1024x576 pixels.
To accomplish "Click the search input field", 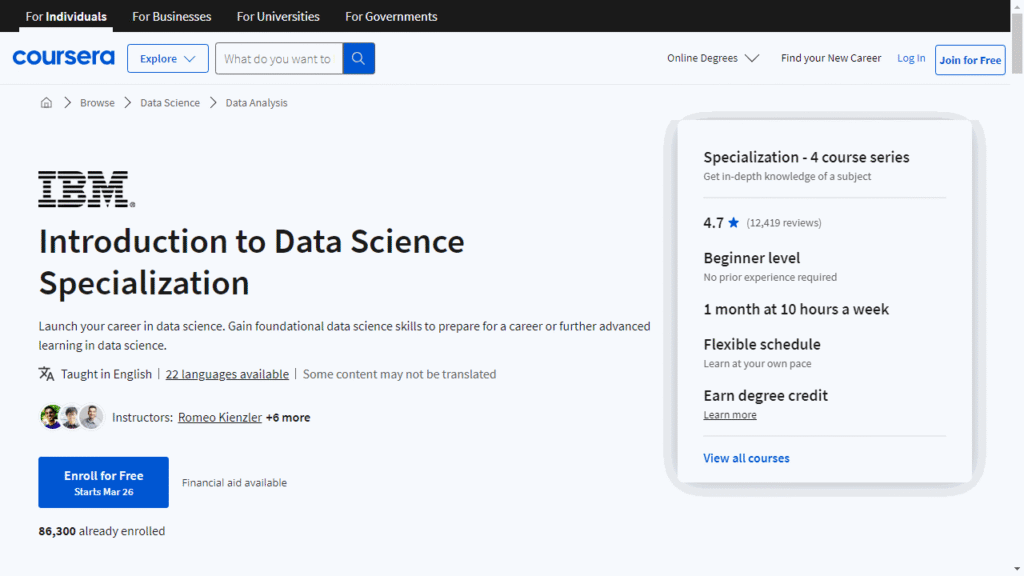I will coord(279,58).
